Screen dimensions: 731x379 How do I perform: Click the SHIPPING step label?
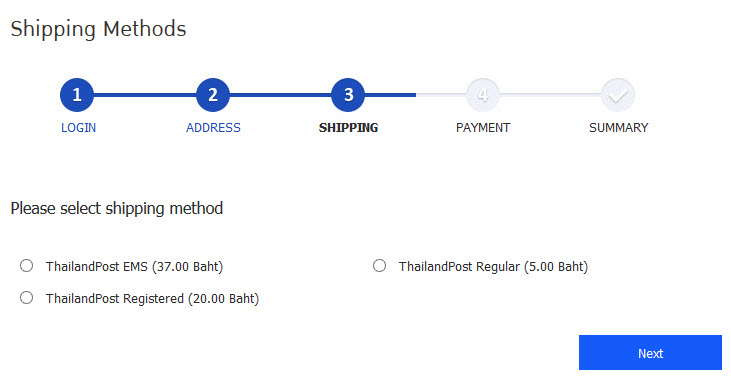348,128
